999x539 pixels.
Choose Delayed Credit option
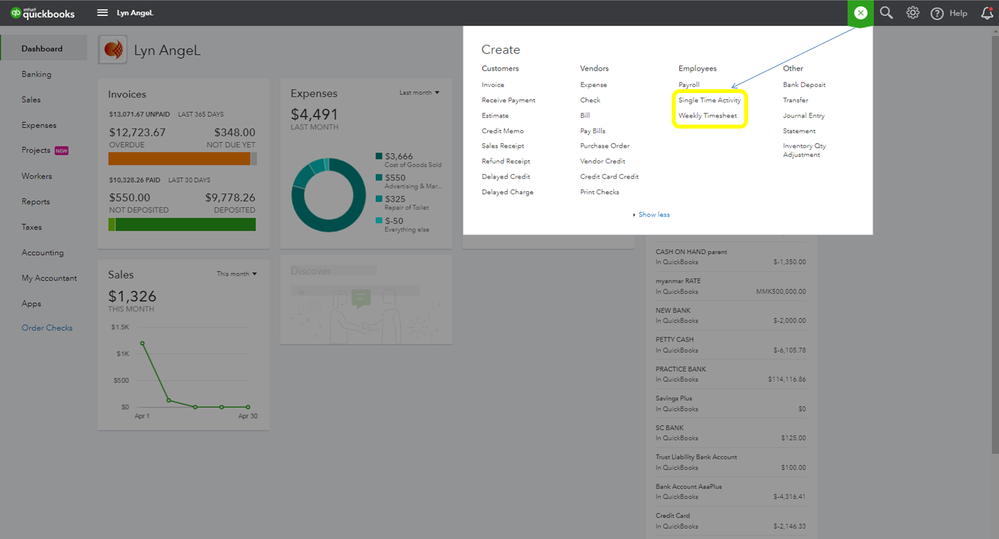coord(506,176)
